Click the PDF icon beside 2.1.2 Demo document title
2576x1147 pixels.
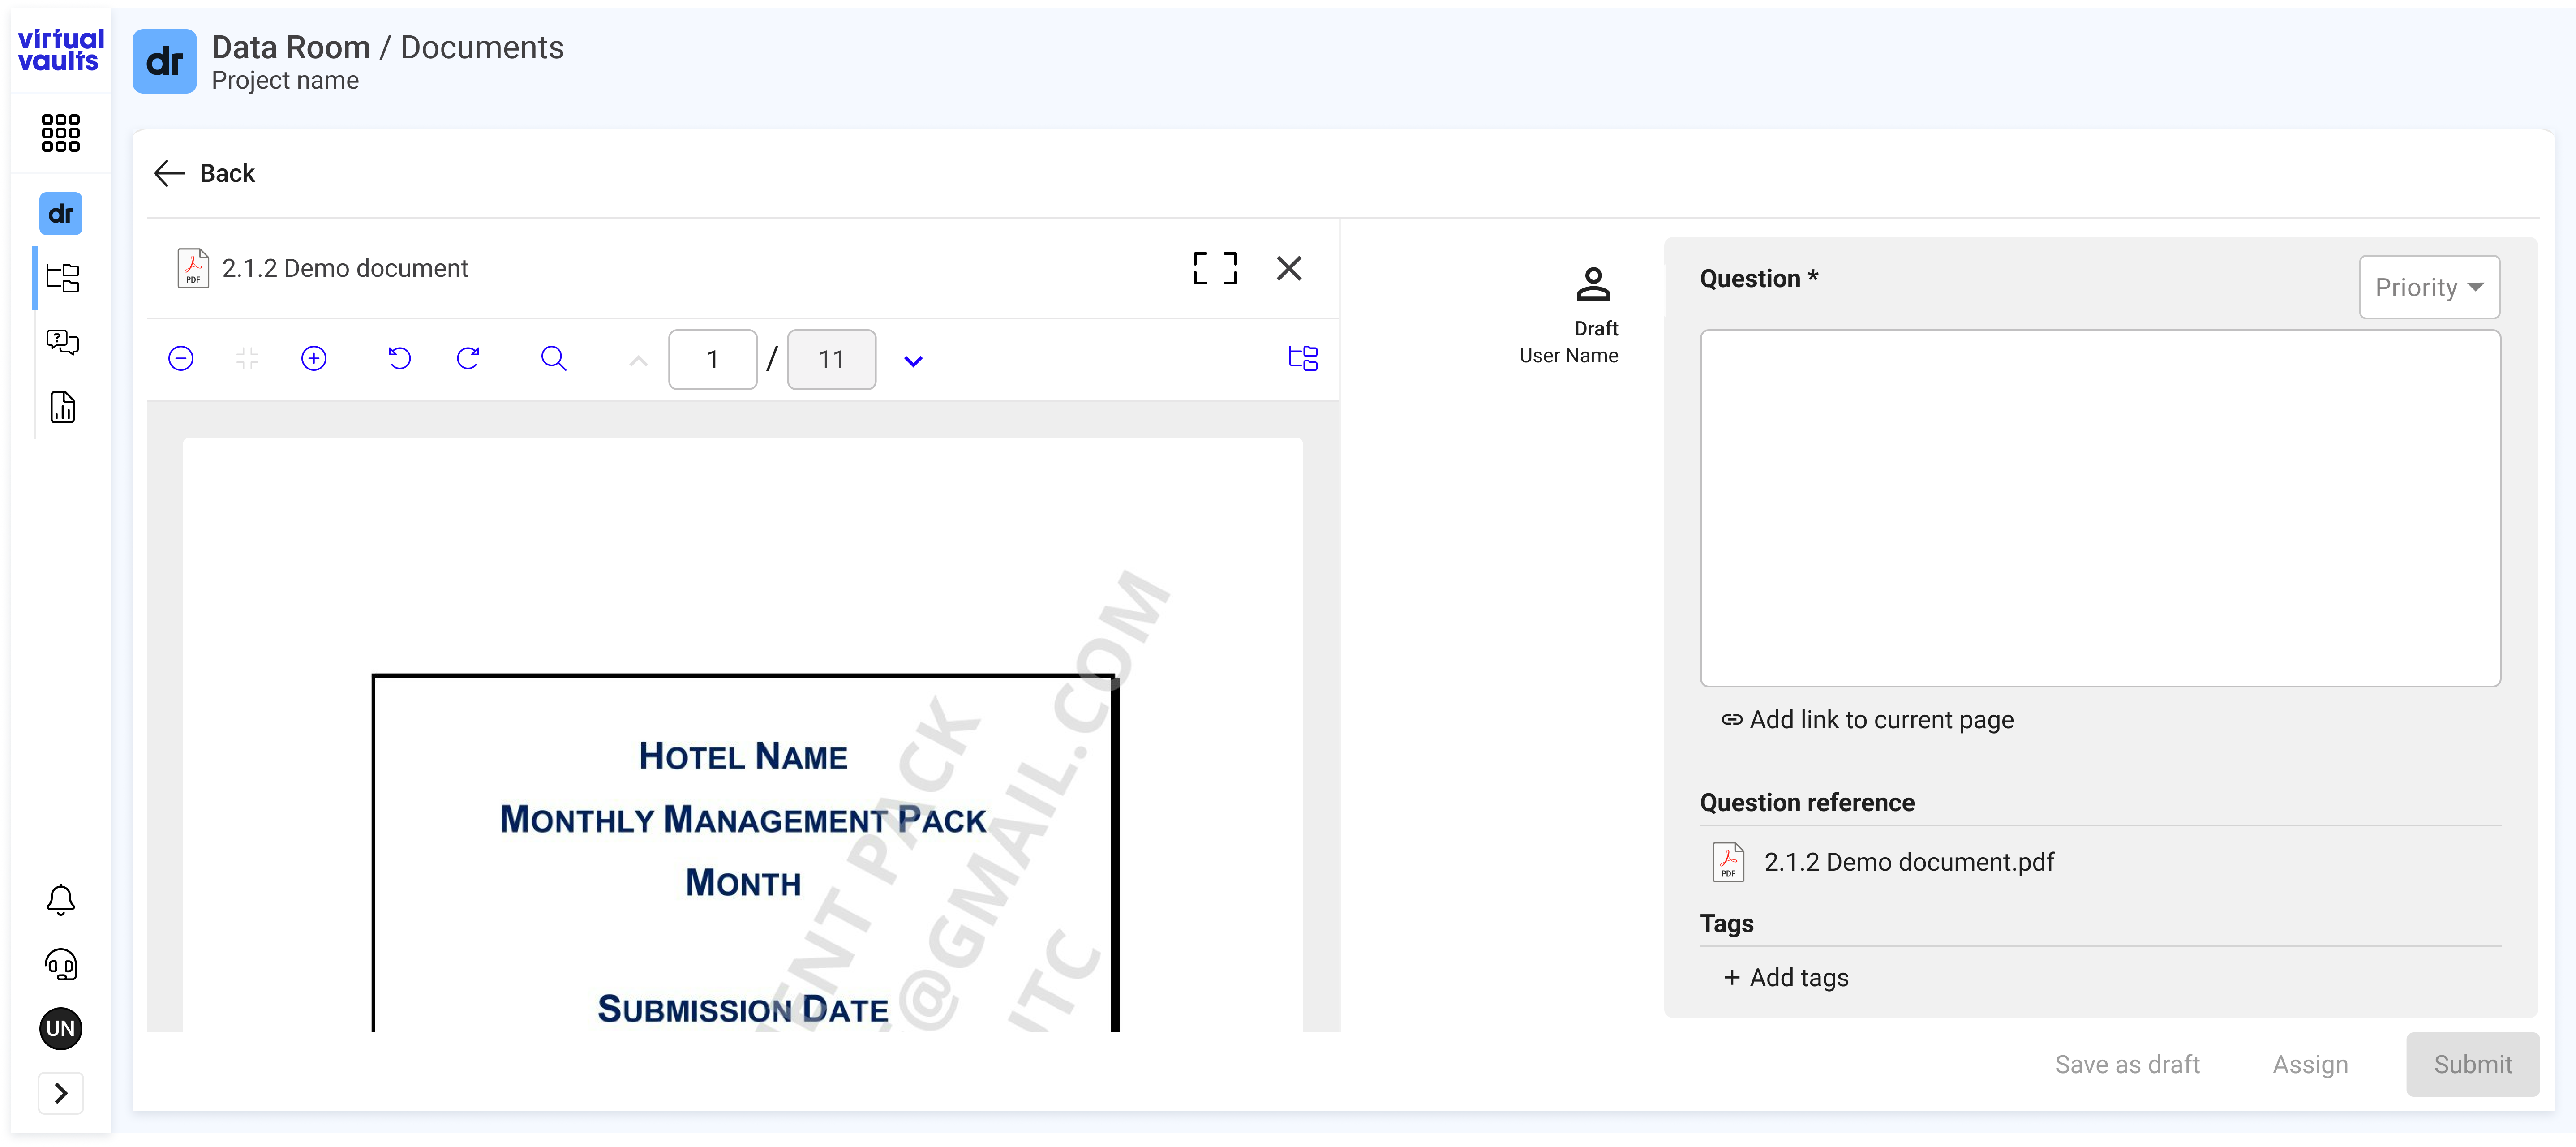pos(192,268)
